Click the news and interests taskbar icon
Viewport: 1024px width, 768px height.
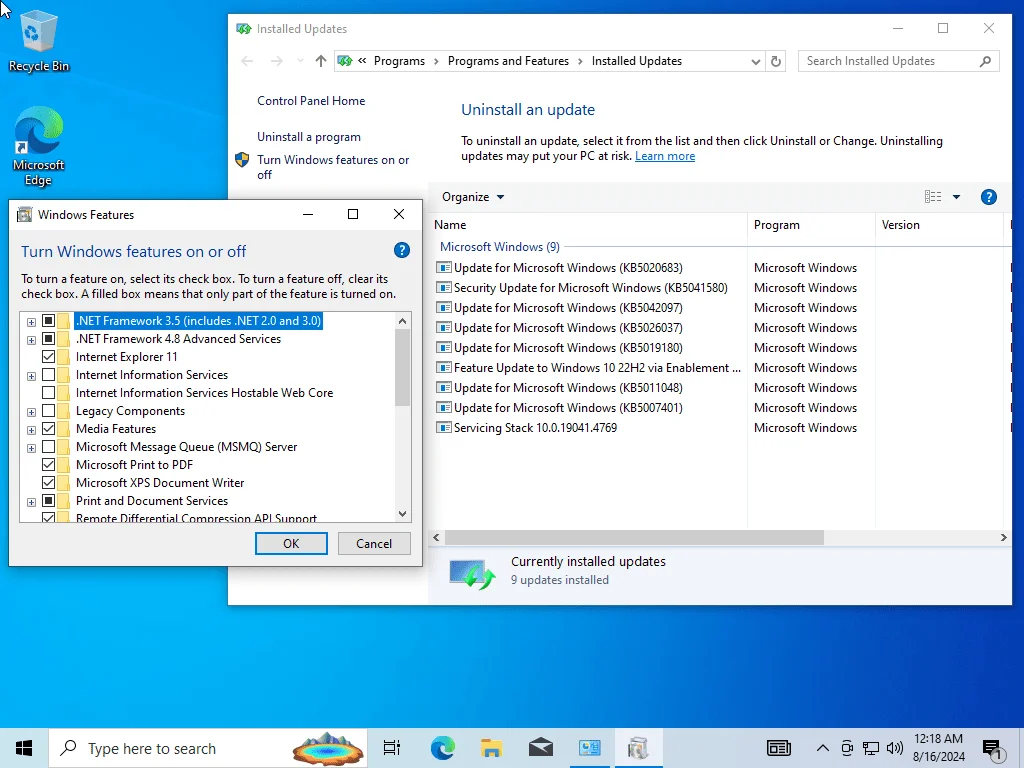778,748
